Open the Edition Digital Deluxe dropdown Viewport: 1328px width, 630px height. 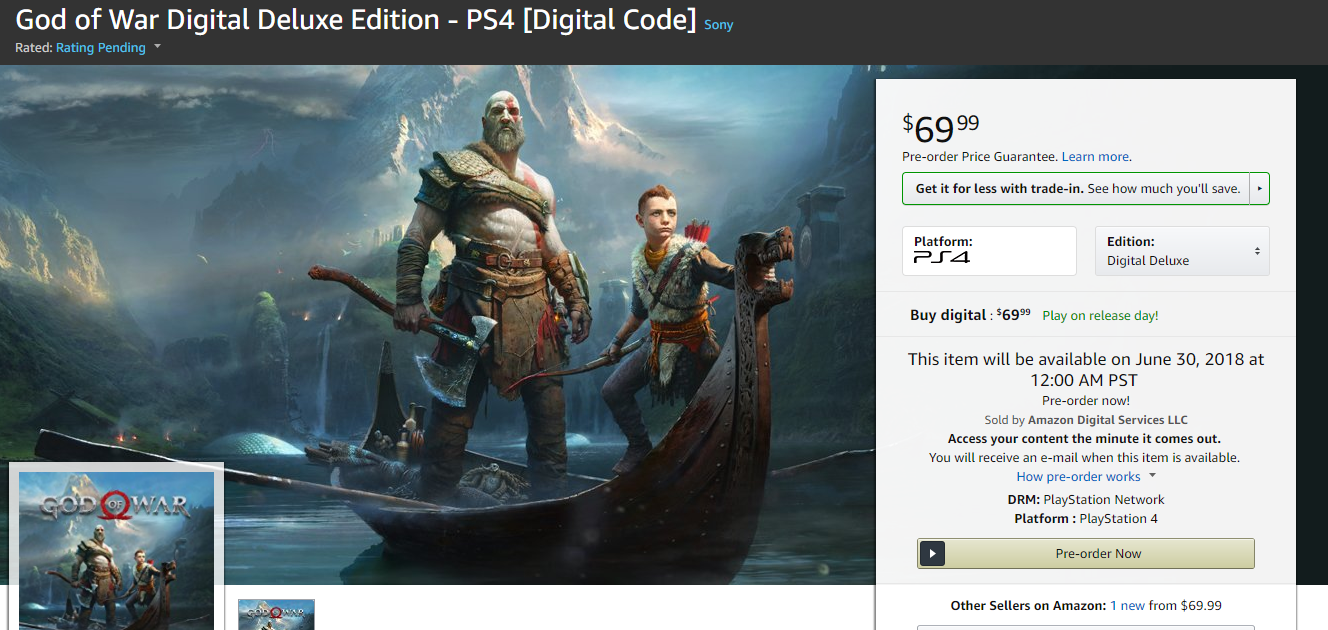click(1182, 251)
